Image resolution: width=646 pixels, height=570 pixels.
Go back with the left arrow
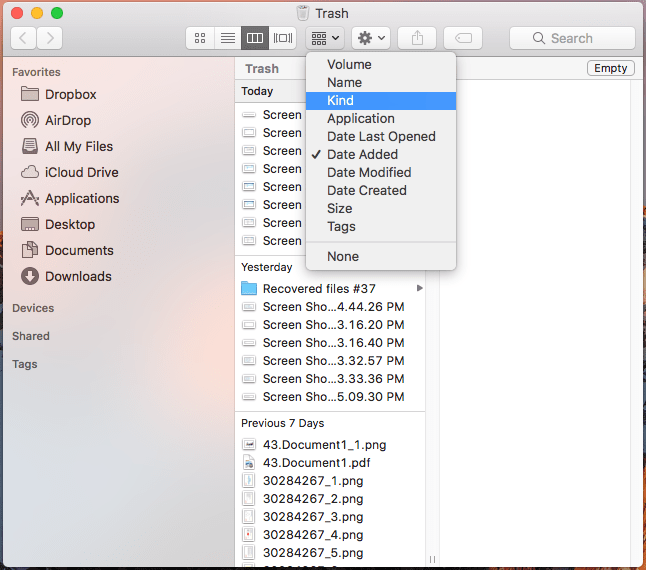(23, 38)
